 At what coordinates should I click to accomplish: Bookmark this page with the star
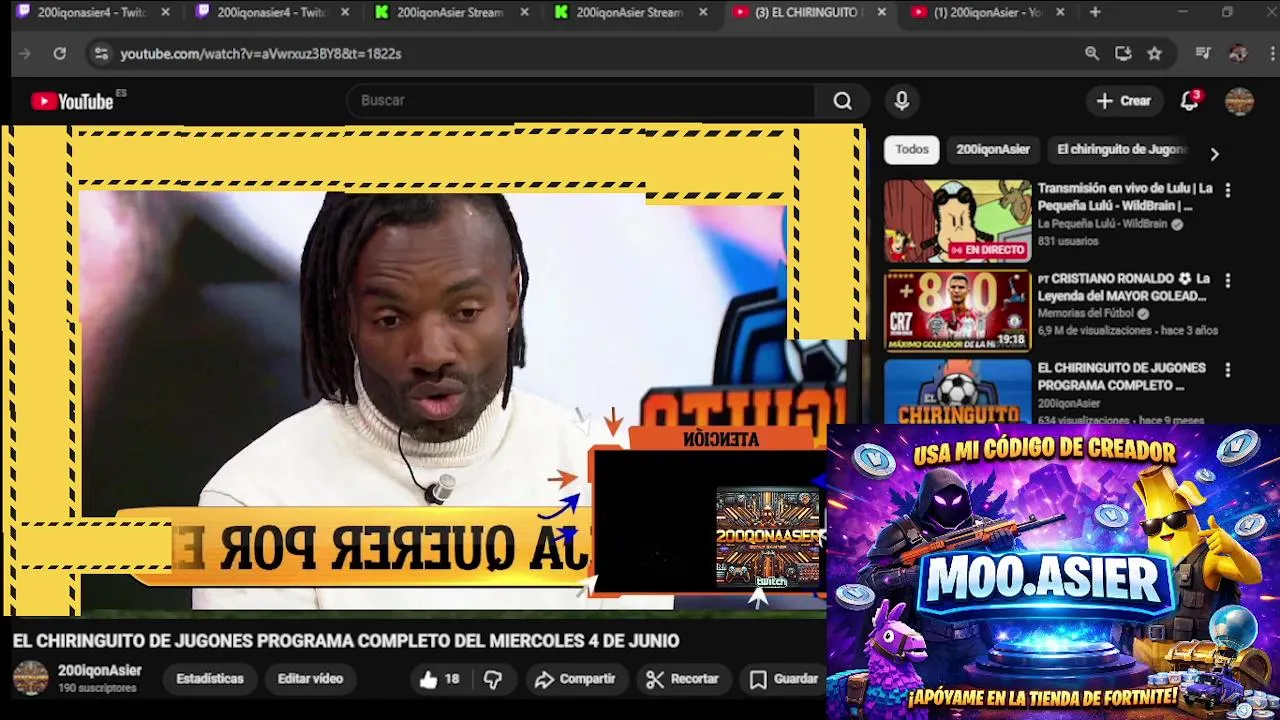point(1155,54)
